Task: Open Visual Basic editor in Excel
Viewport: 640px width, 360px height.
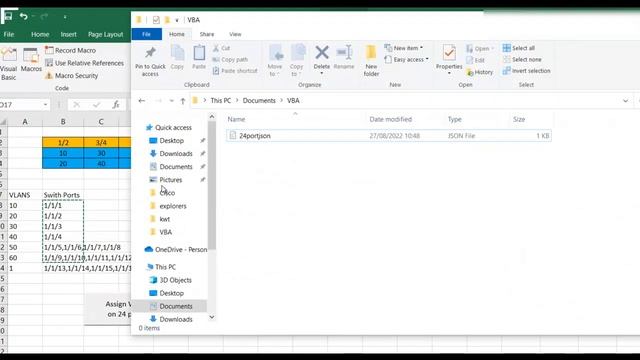Action: point(9,64)
